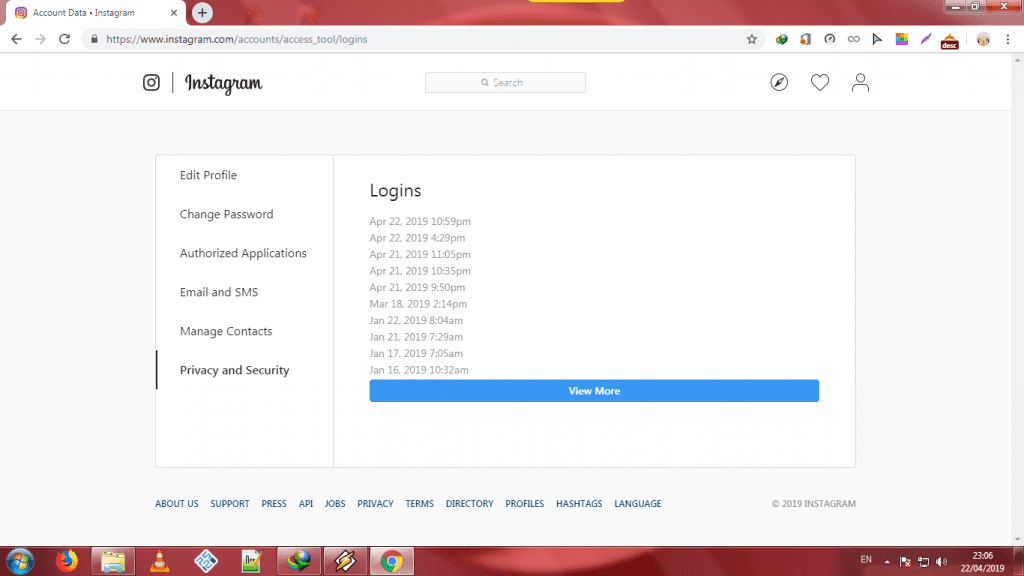Click Chrome icon in the taskbar
Image resolution: width=1024 pixels, height=576 pixels.
[x=392, y=561]
